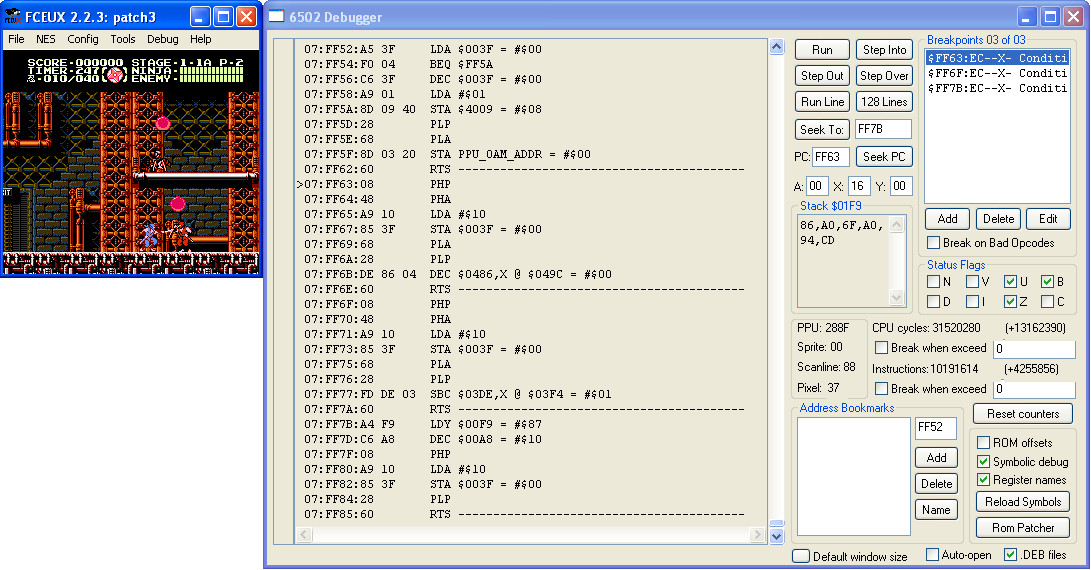Click the disassembly horizontal scroll right arrow
This screenshot has width=1091, height=570.
click(758, 535)
